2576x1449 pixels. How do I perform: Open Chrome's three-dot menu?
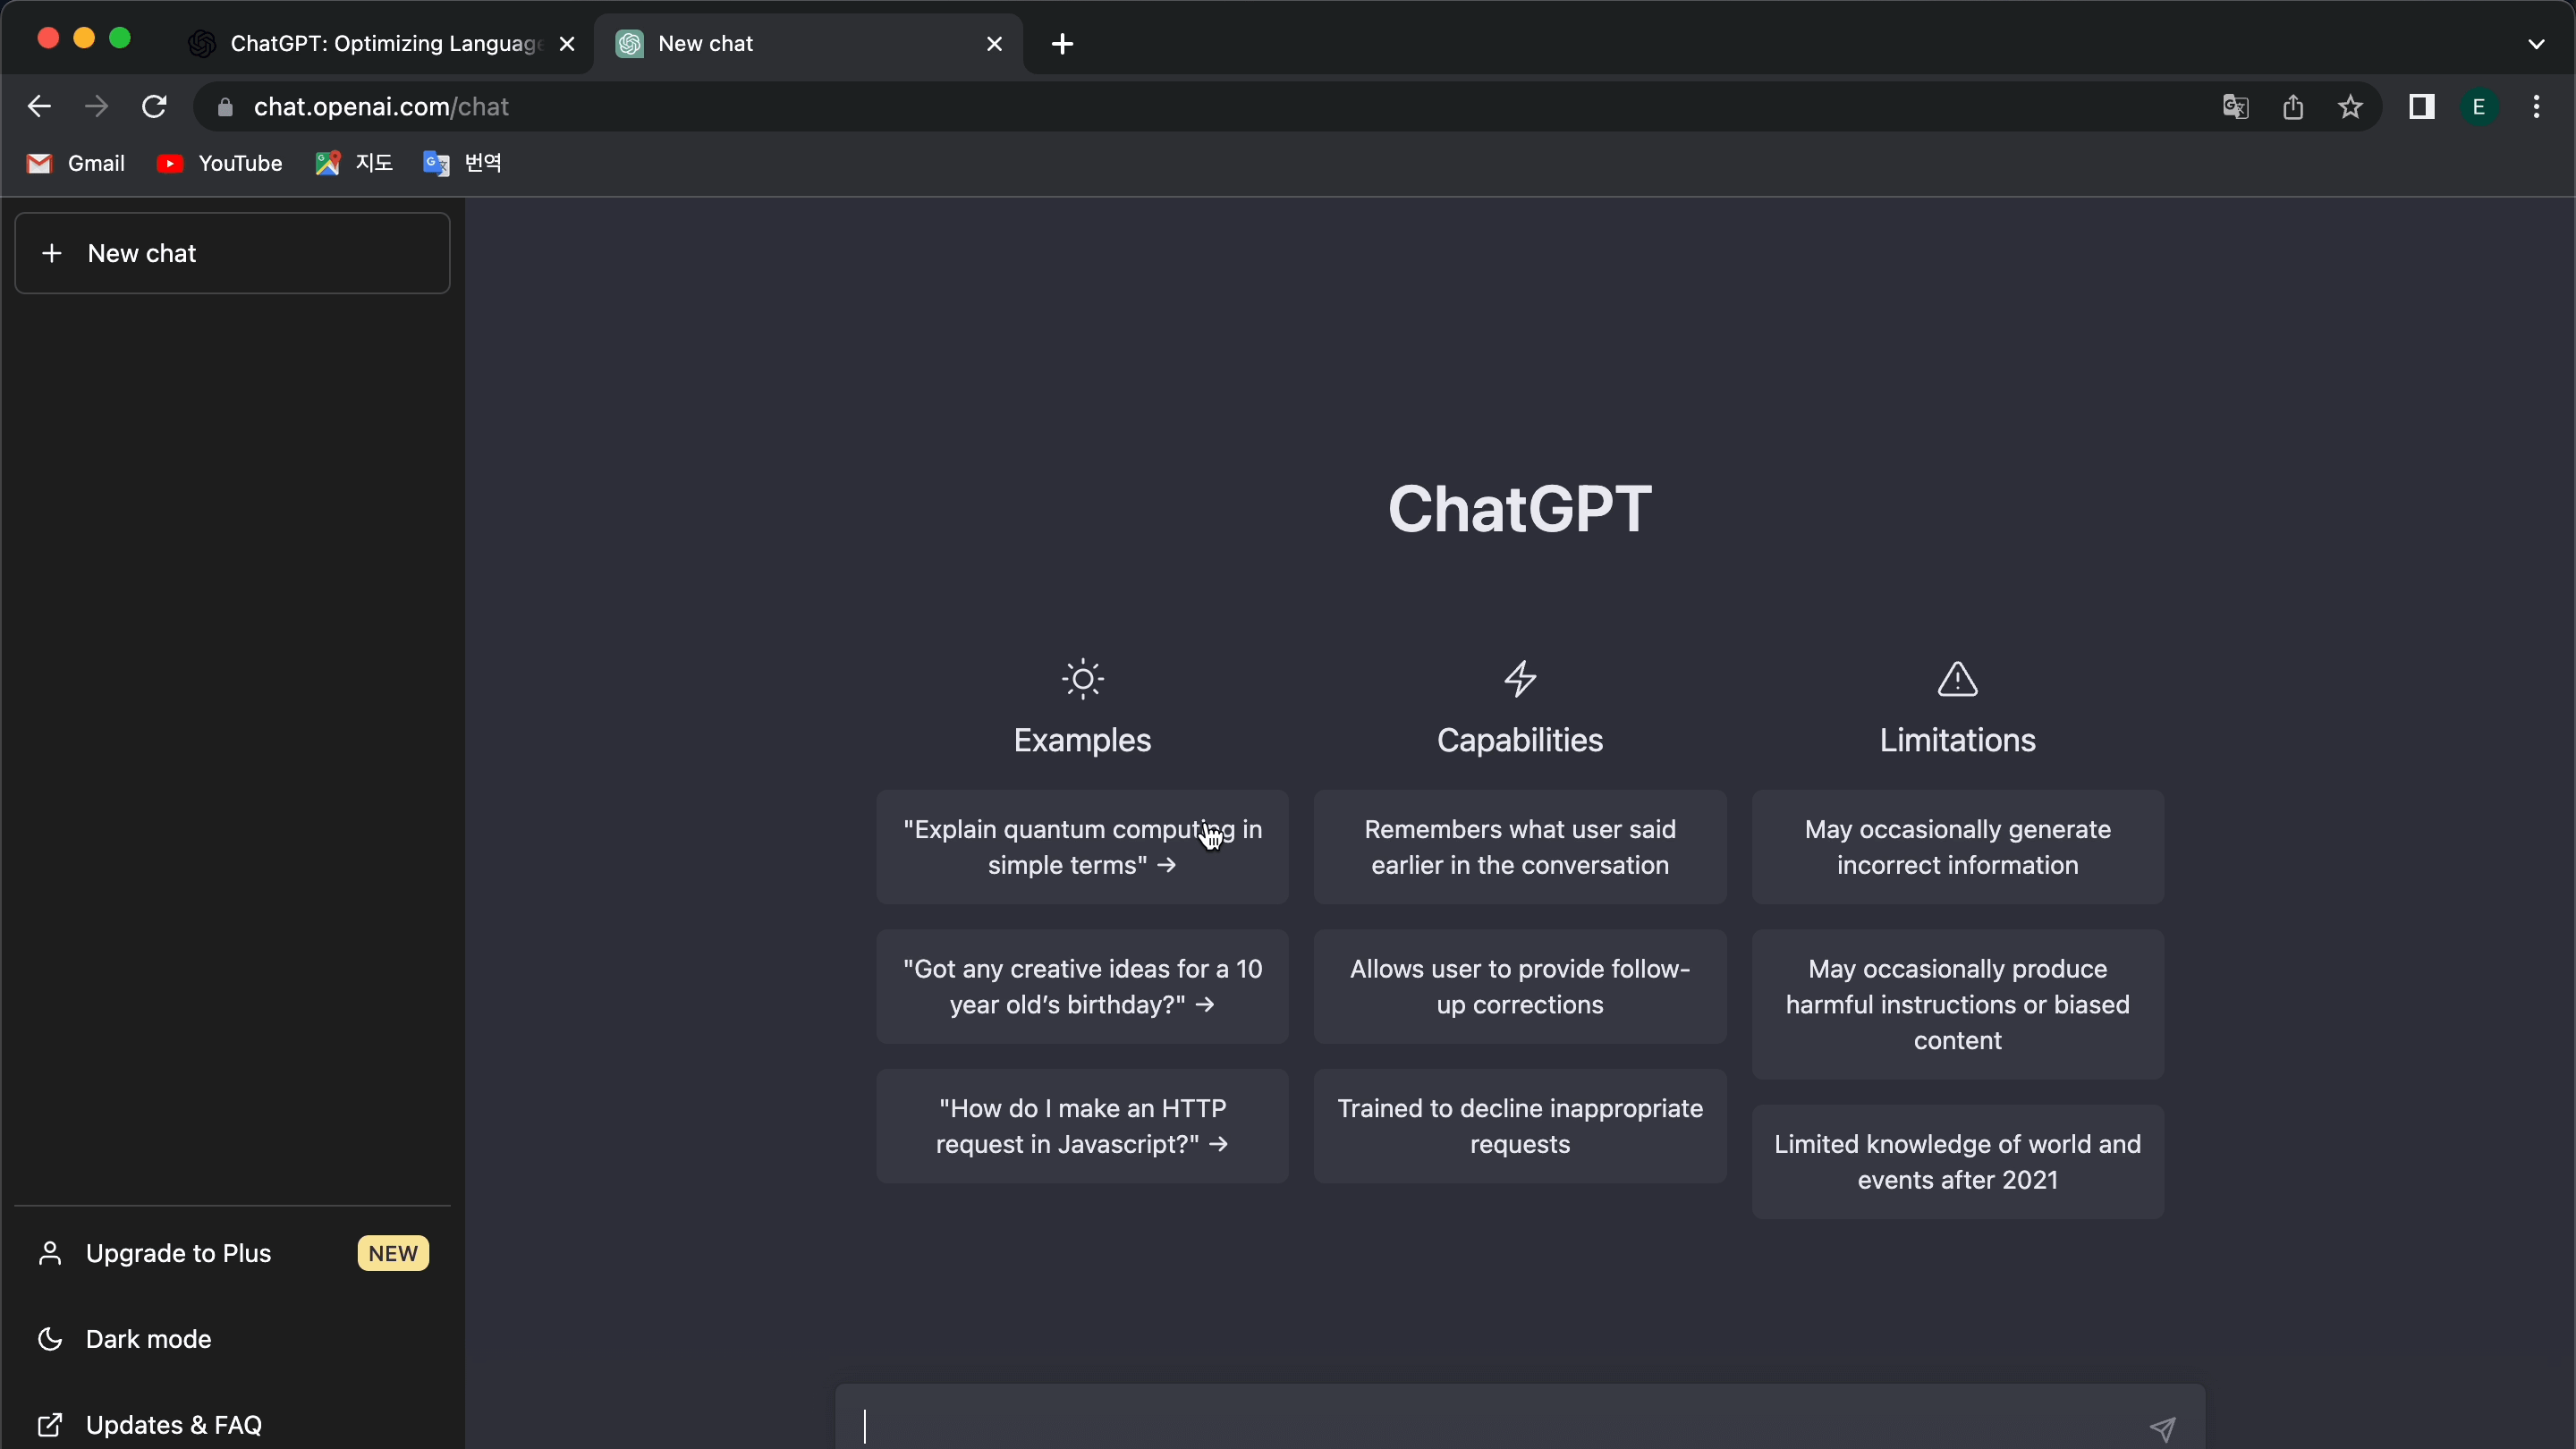2536,107
